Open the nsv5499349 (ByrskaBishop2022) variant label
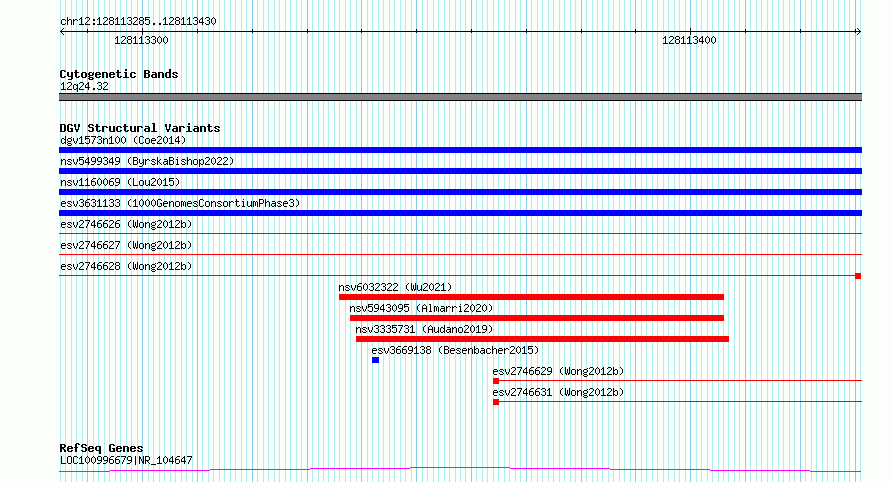The width and height of the screenshot is (890, 482). [147, 161]
